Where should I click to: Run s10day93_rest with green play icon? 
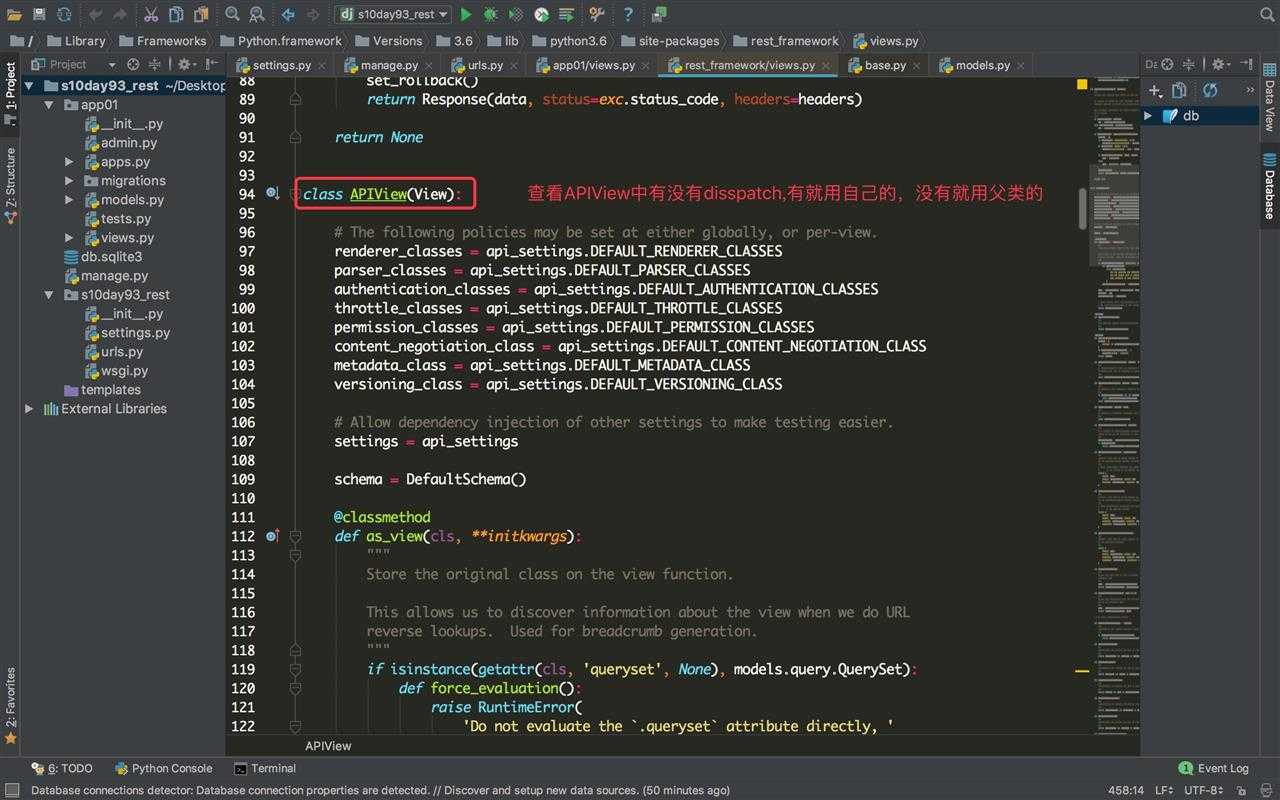(x=466, y=14)
